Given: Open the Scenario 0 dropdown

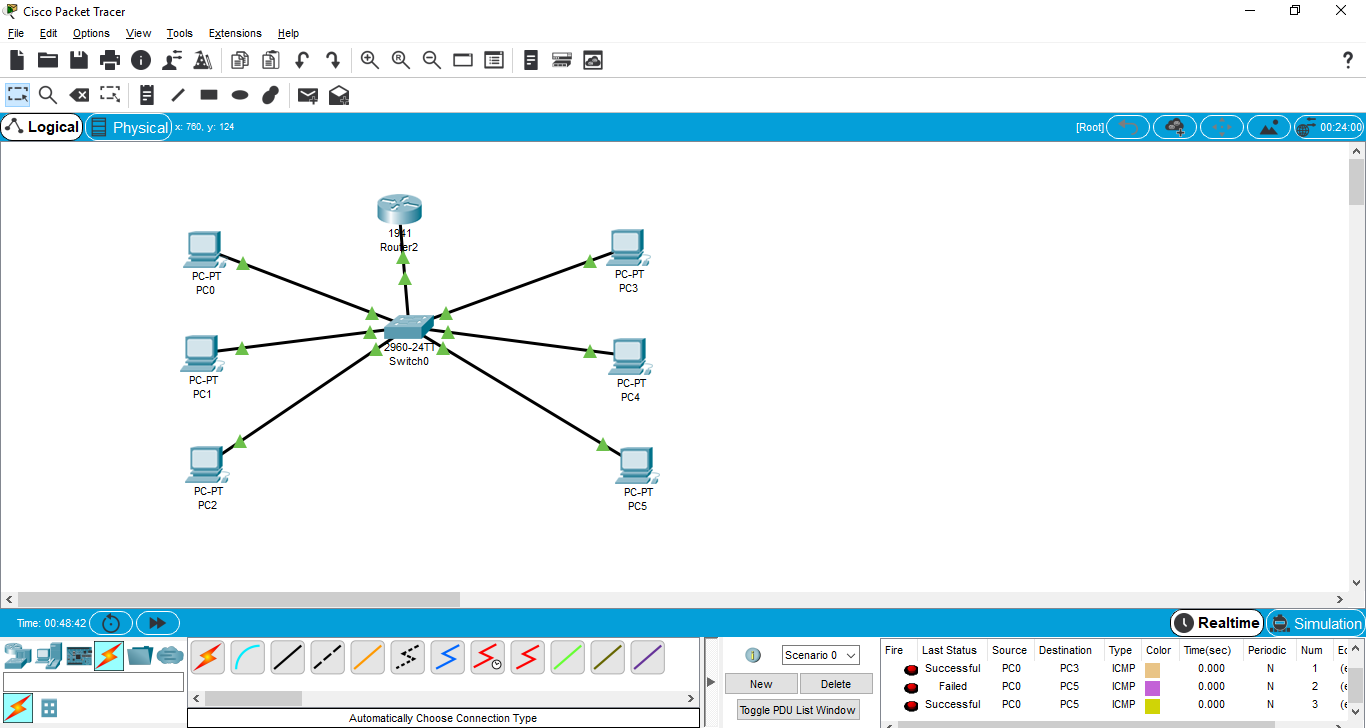Looking at the screenshot, I should point(821,655).
